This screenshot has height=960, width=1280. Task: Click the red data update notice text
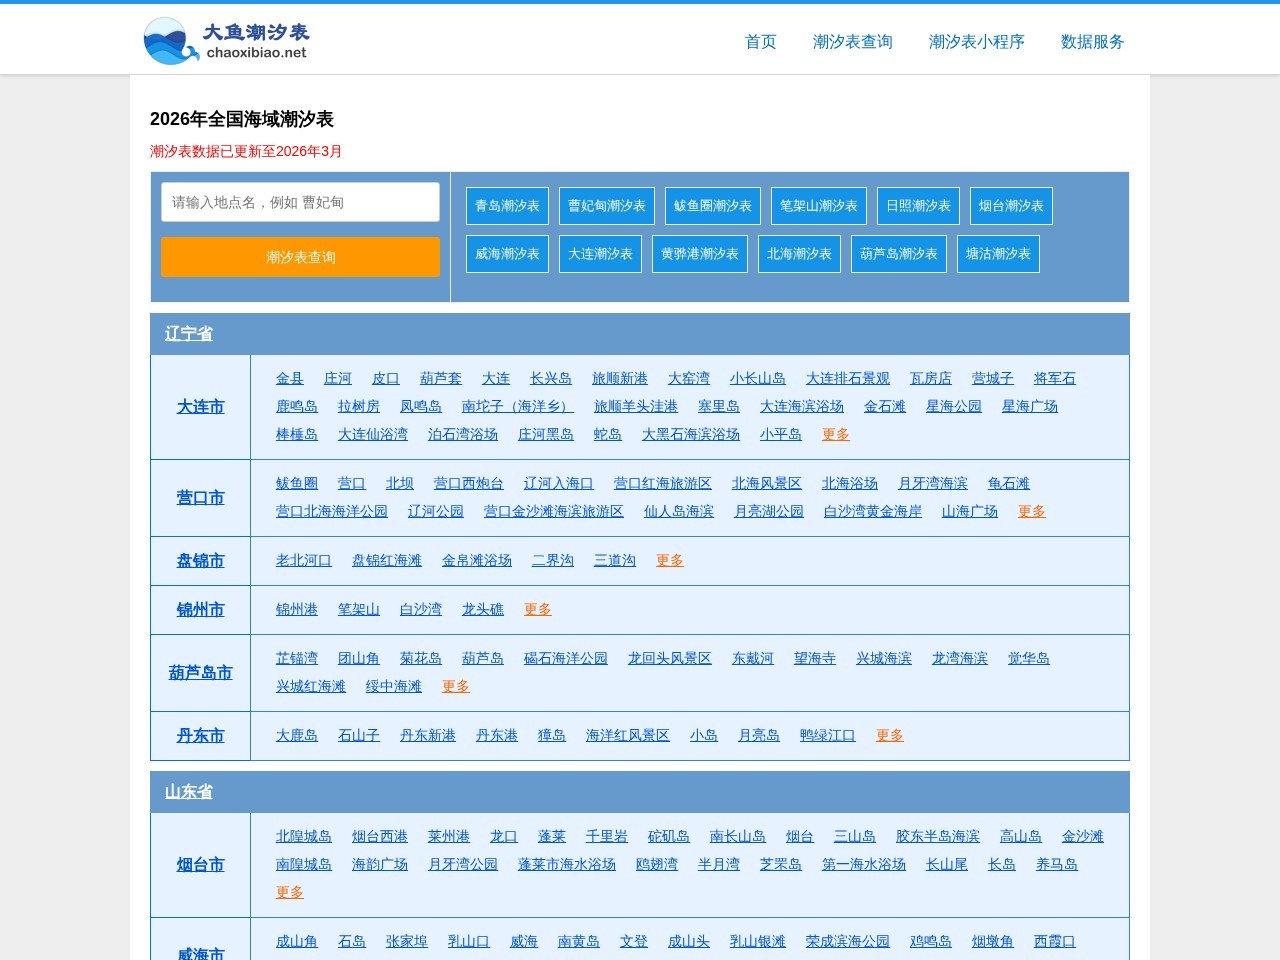(245, 151)
